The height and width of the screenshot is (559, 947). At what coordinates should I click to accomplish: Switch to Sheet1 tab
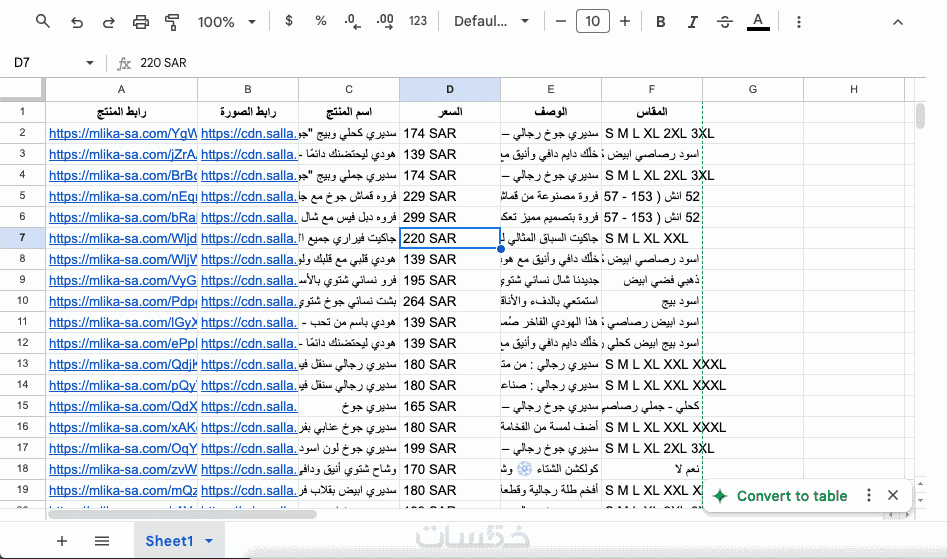click(x=169, y=541)
